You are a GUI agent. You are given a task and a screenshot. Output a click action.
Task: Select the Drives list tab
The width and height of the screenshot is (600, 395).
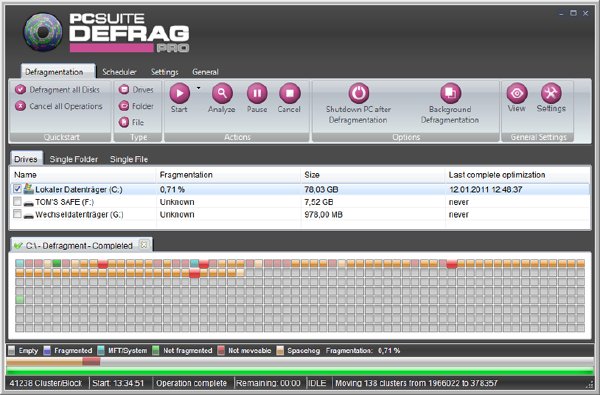(x=26, y=159)
